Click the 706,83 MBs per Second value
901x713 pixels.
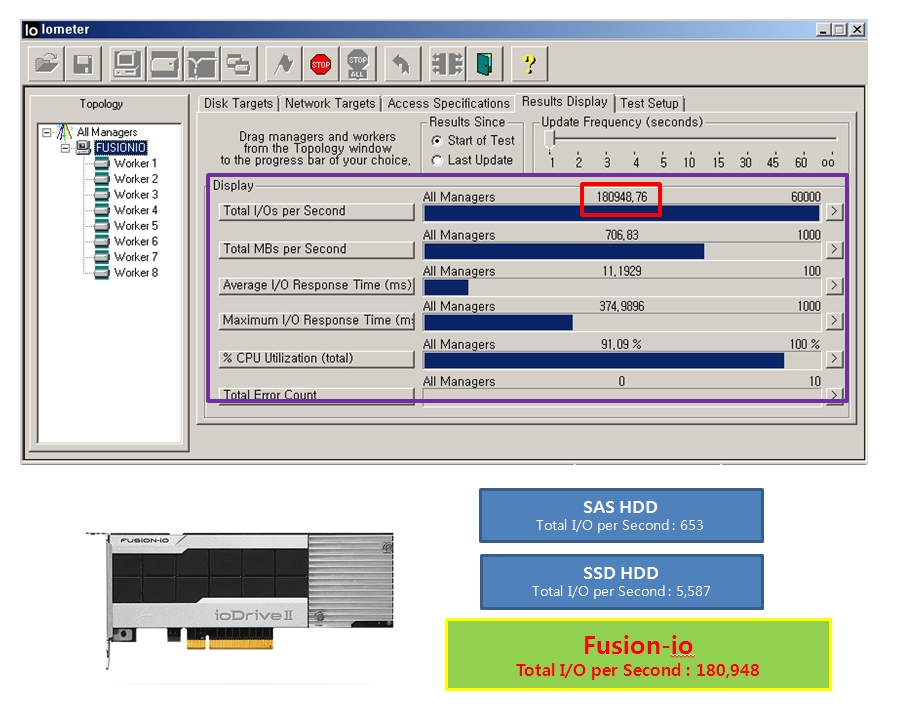[x=622, y=235]
